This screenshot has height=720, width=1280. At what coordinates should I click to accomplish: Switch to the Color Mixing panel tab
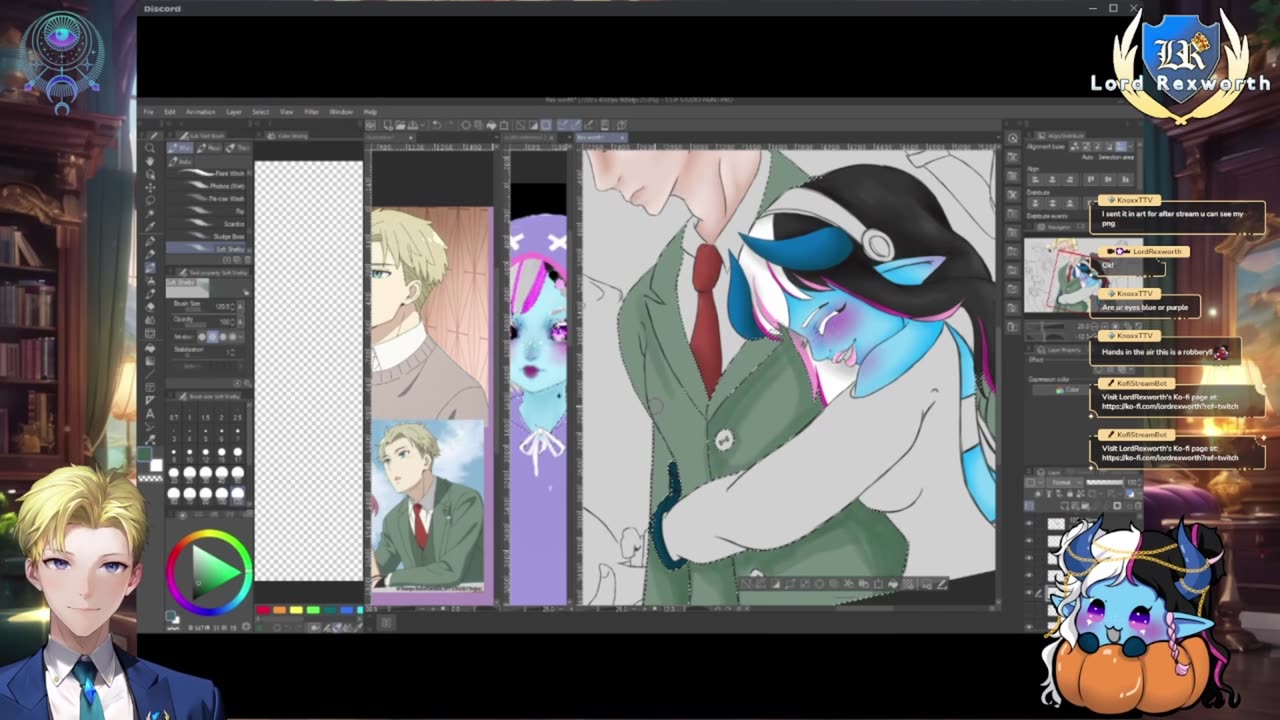click(288, 136)
